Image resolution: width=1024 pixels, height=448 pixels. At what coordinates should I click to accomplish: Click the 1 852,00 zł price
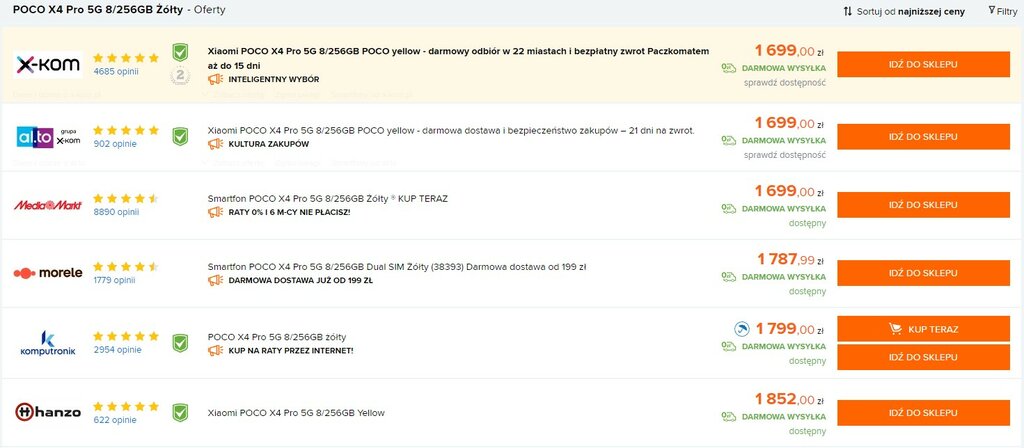coord(790,399)
